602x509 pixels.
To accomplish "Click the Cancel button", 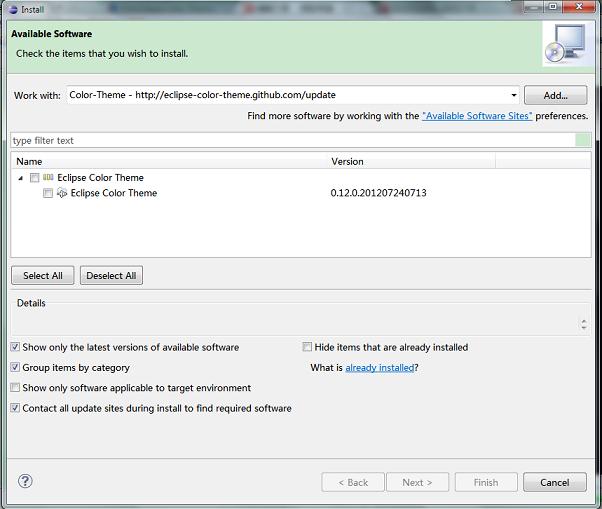I will pos(555,482).
